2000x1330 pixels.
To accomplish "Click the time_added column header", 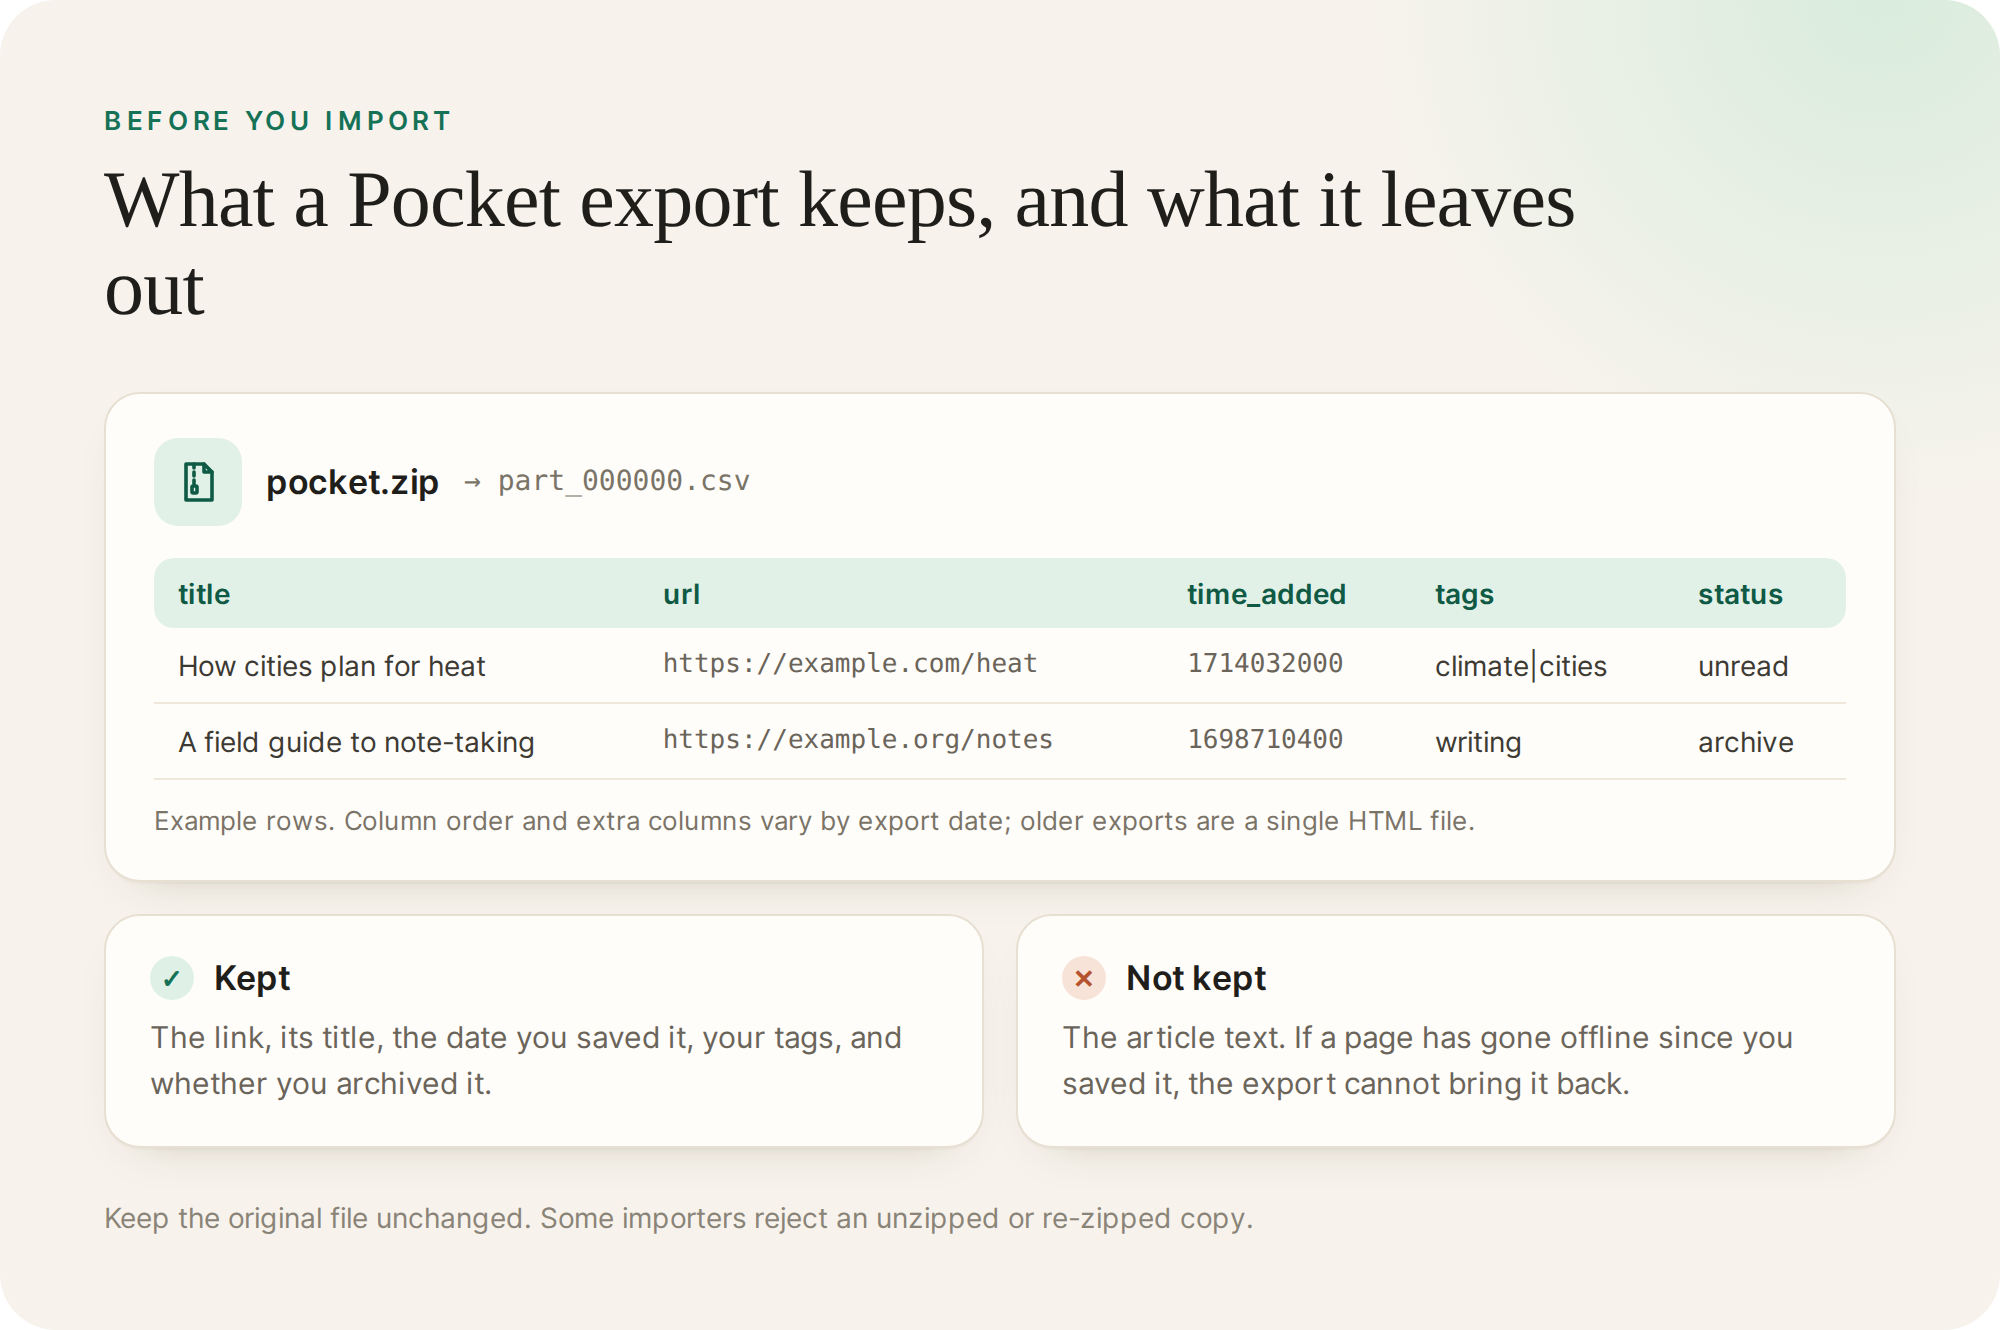I will [1266, 594].
